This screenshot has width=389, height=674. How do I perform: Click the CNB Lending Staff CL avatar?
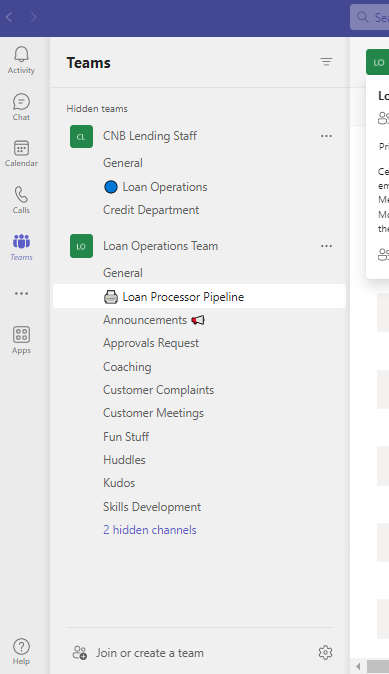point(81,136)
